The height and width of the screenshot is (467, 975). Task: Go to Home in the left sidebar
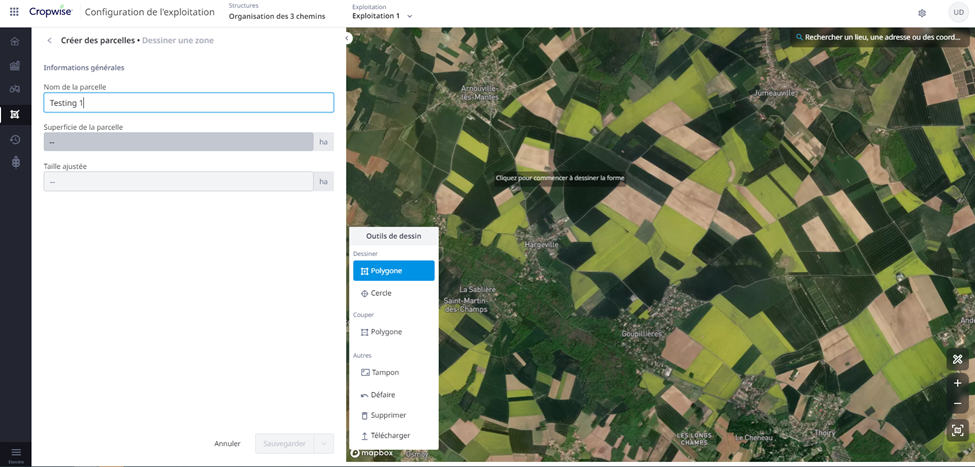point(15,42)
